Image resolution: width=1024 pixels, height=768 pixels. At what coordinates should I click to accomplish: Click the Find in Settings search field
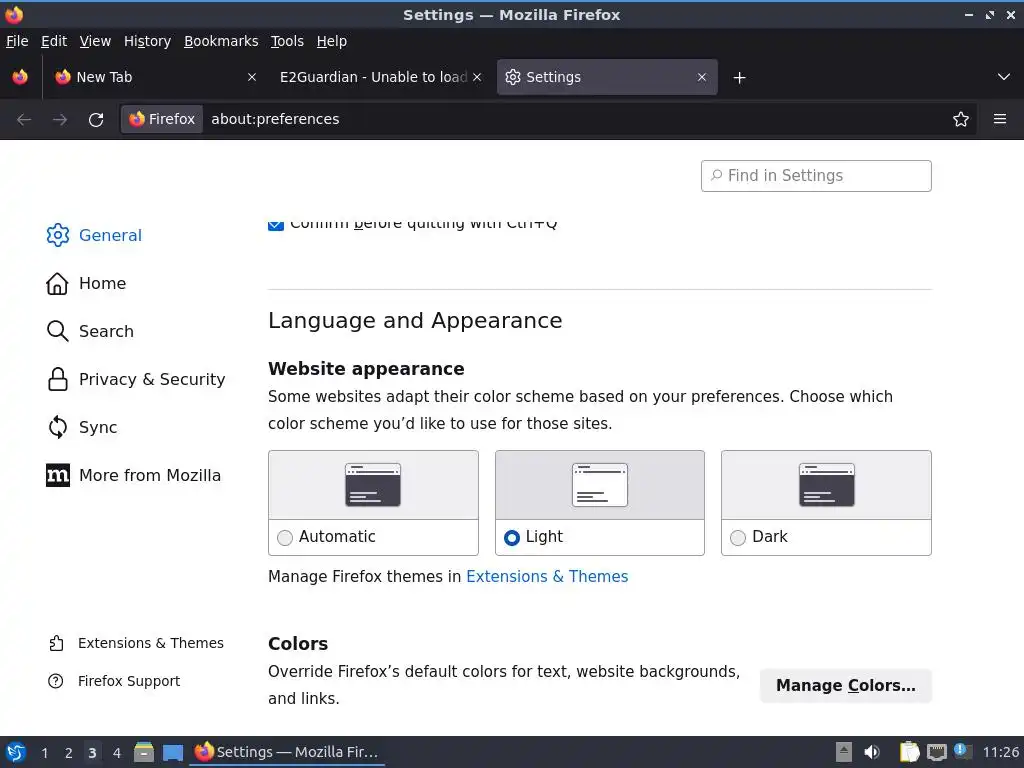816,176
